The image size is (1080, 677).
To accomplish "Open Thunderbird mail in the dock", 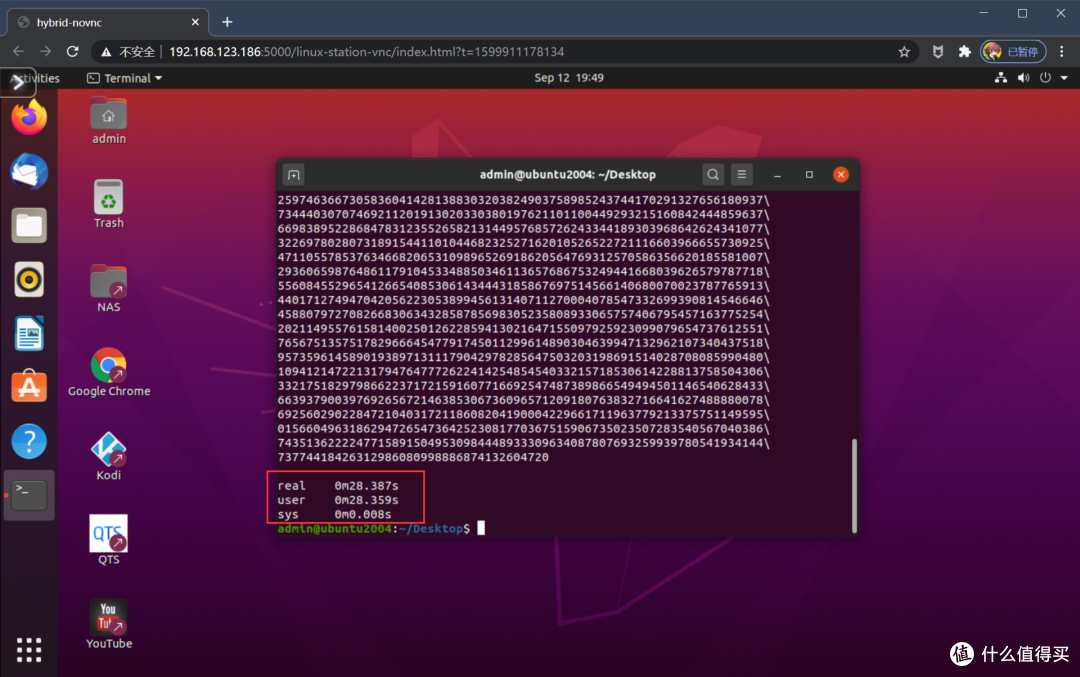I will 29,171.
